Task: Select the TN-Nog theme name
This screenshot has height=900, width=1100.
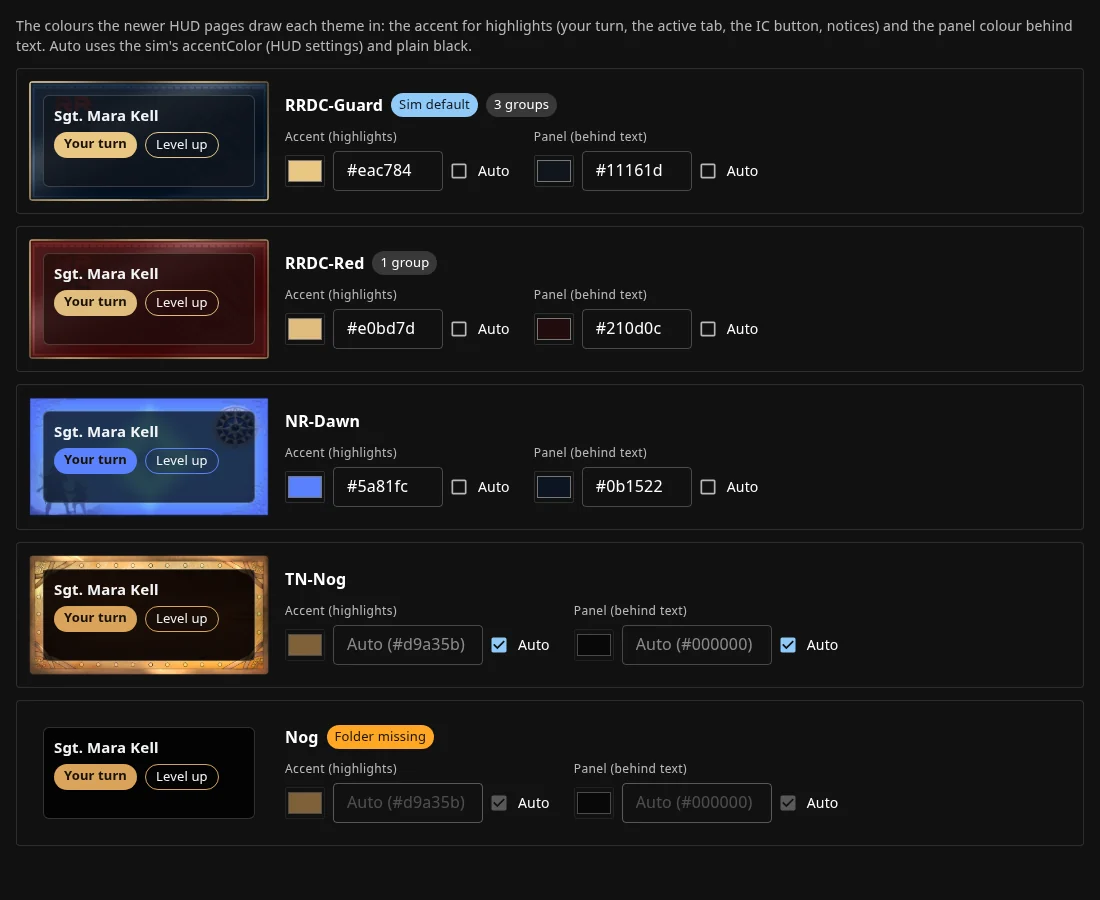Action: (316, 579)
